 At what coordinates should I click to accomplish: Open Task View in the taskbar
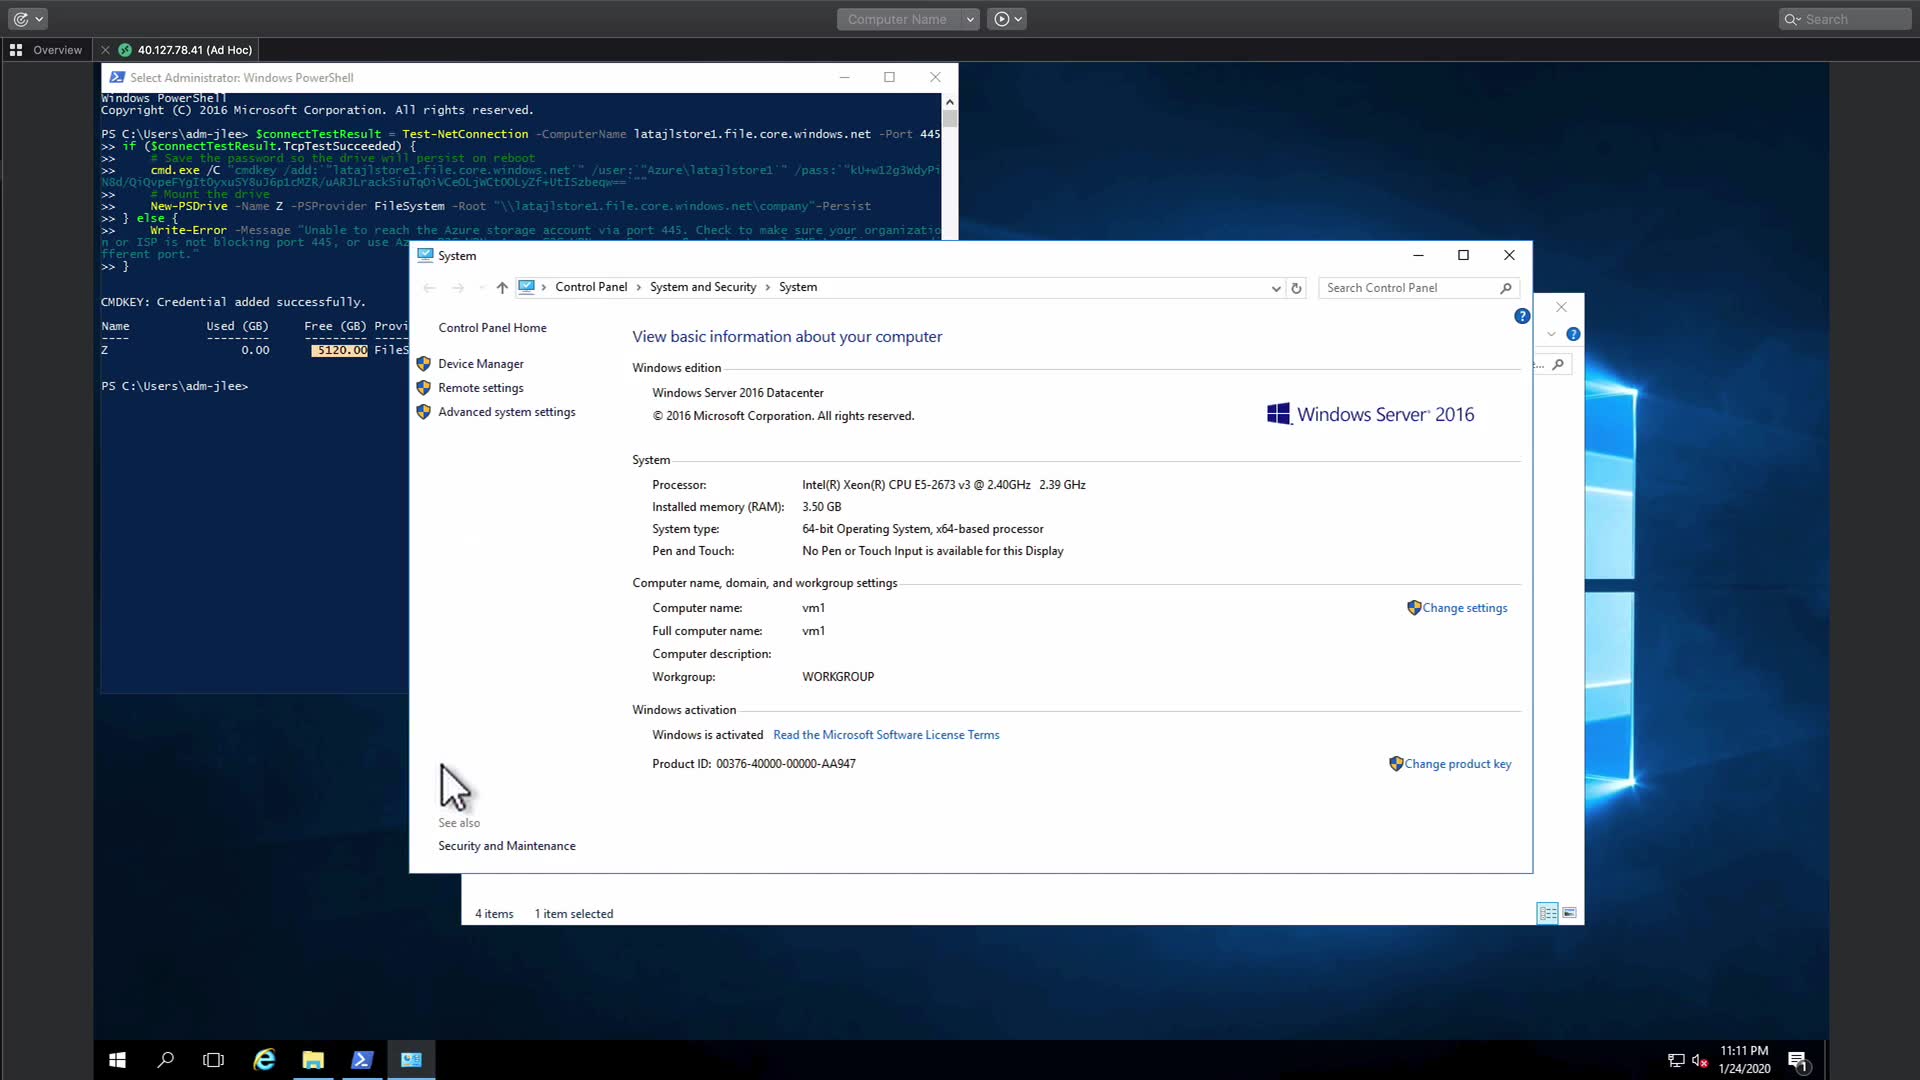pyautogui.click(x=213, y=1060)
